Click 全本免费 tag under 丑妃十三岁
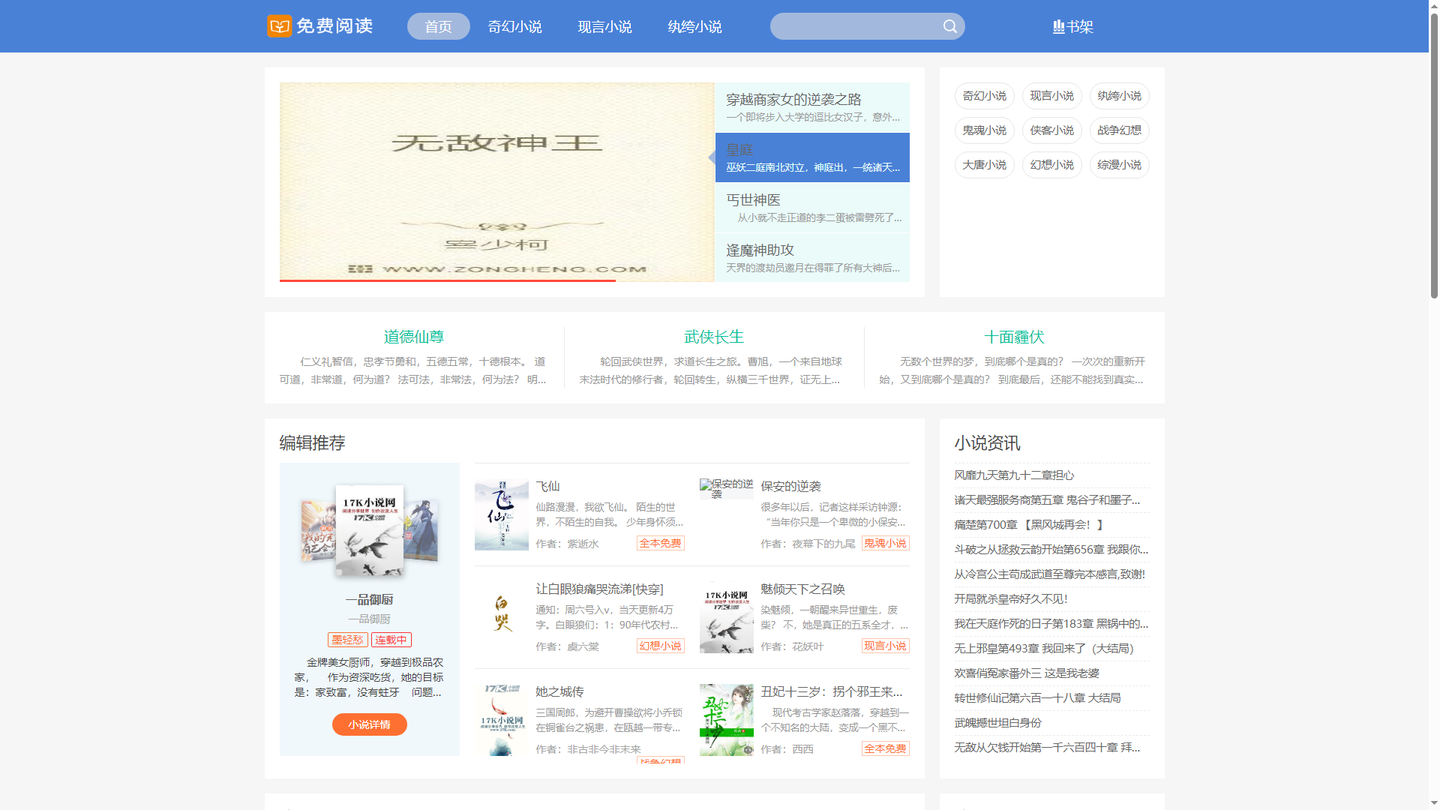Screen dimensions: 1440x810 click(x=885, y=749)
